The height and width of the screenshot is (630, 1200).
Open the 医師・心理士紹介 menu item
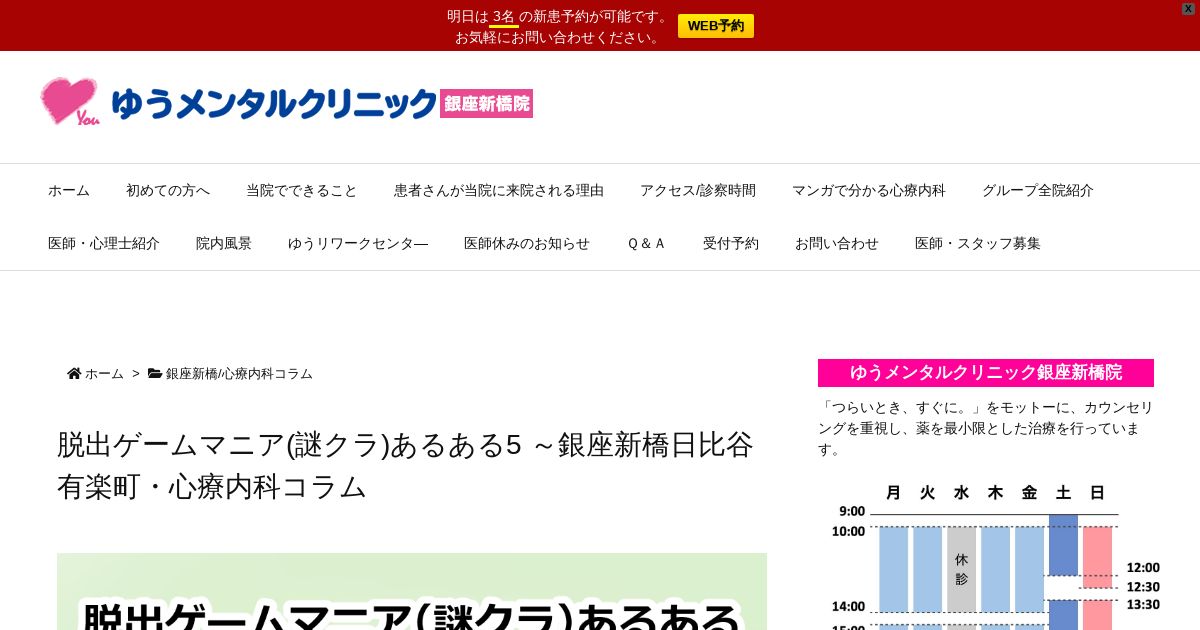[104, 243]
